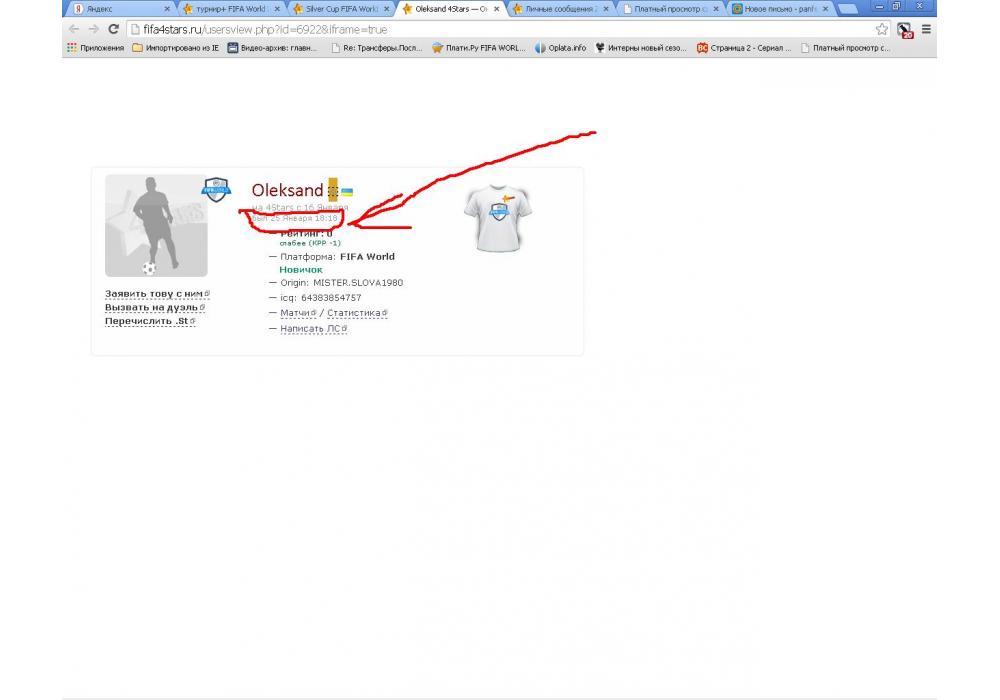Screen dimensions: 1000x700
Task: Click the Вызвать на дуэль link
Action: [x=150, y=308]
